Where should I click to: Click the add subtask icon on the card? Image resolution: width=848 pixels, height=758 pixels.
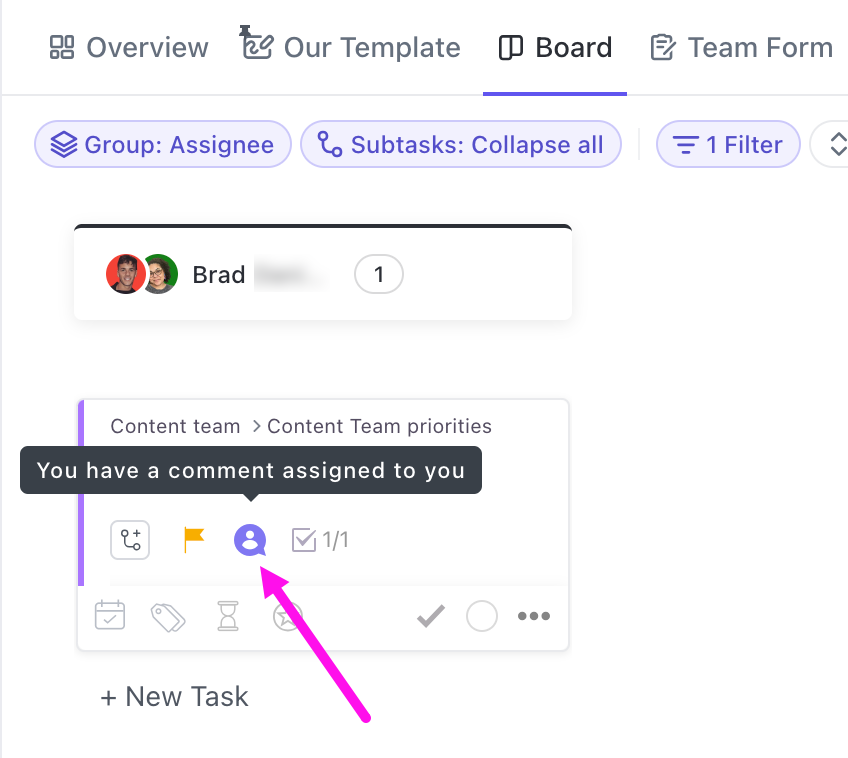130,541
